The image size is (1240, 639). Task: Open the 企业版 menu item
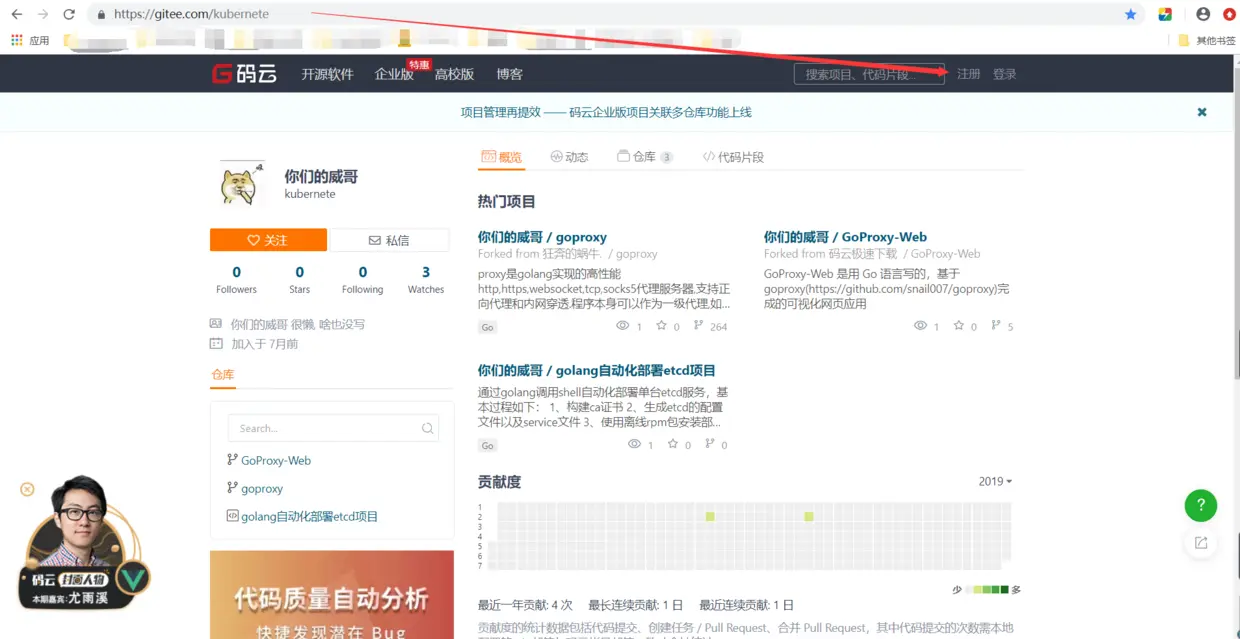pyautogui.click(x=394, y=74)
